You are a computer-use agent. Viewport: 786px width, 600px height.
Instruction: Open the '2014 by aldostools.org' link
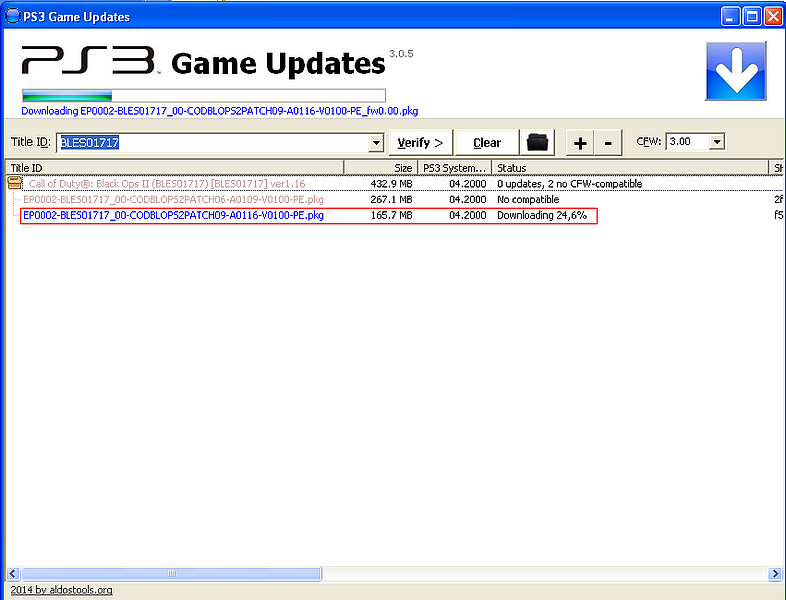pos(61,590)
